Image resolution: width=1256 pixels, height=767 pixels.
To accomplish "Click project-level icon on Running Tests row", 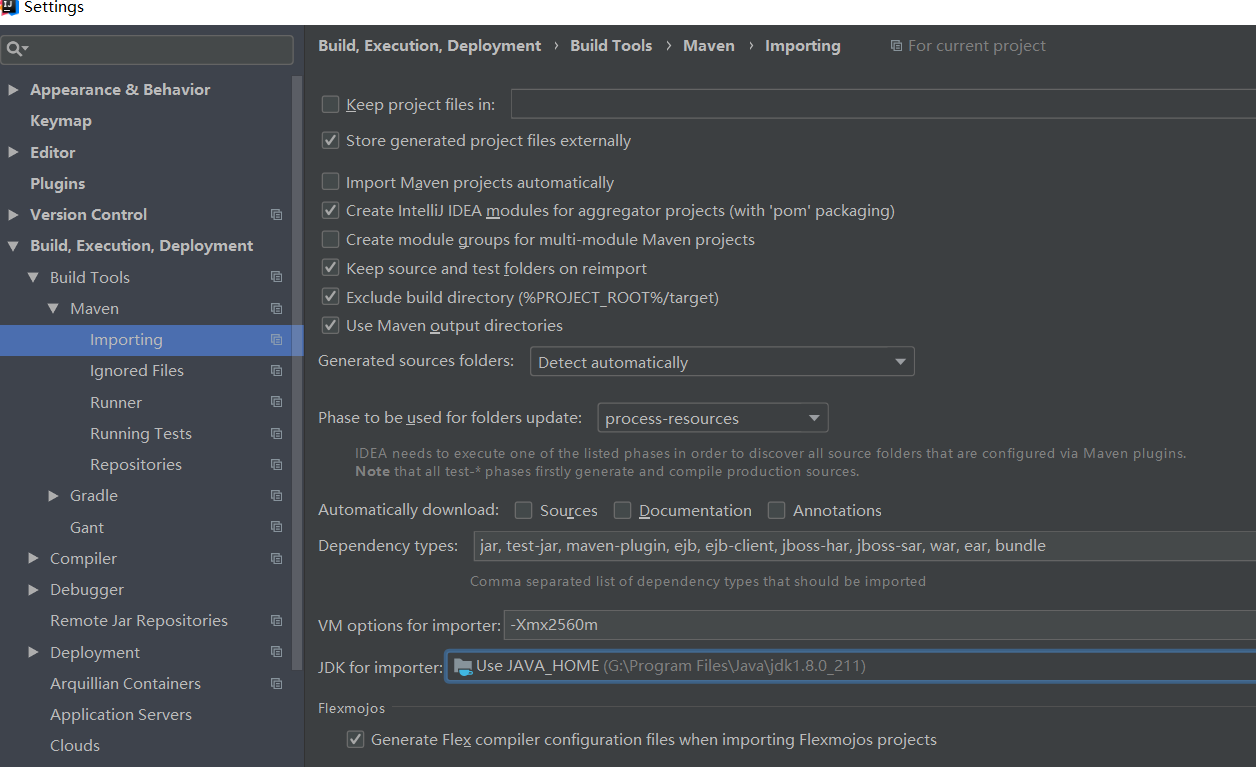I will (x=276, y=434).
